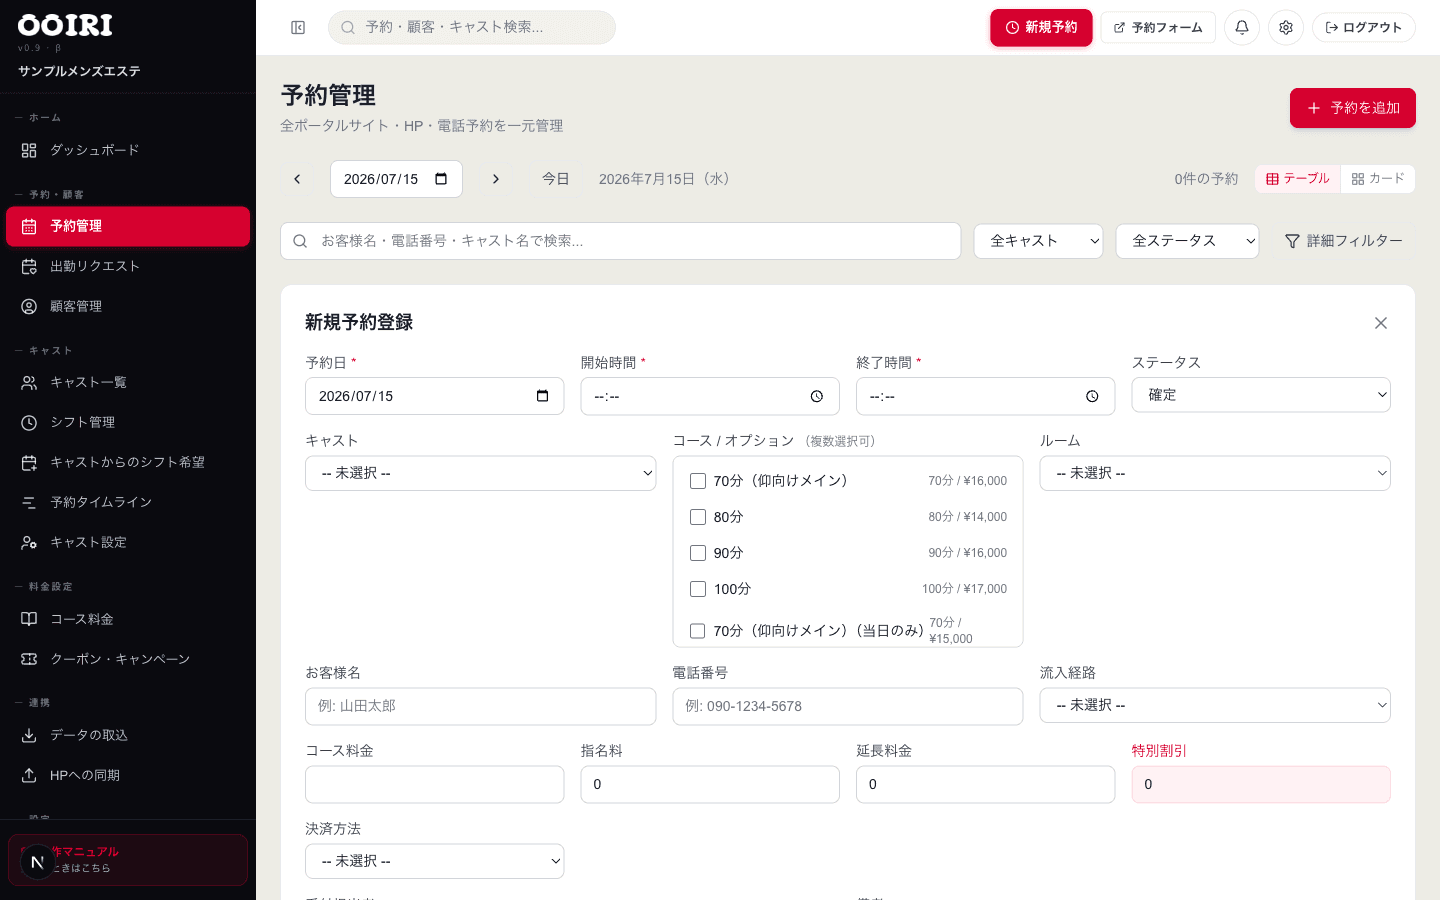Close the 新規予約登録 form

tap(1381, 323)
